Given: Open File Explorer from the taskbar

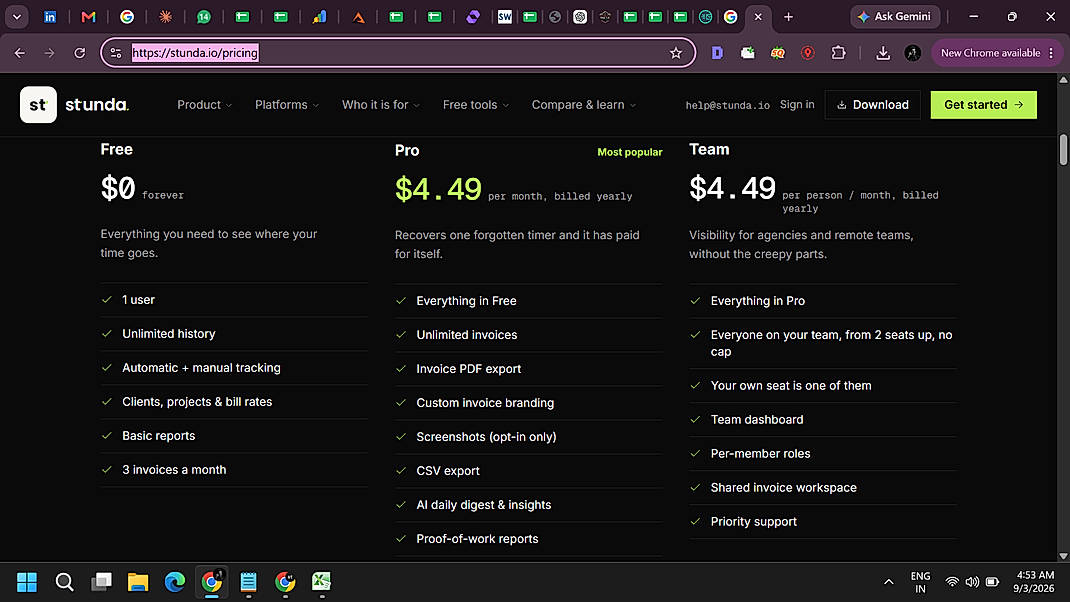Looking at the screenshot, I should point(138,582).
